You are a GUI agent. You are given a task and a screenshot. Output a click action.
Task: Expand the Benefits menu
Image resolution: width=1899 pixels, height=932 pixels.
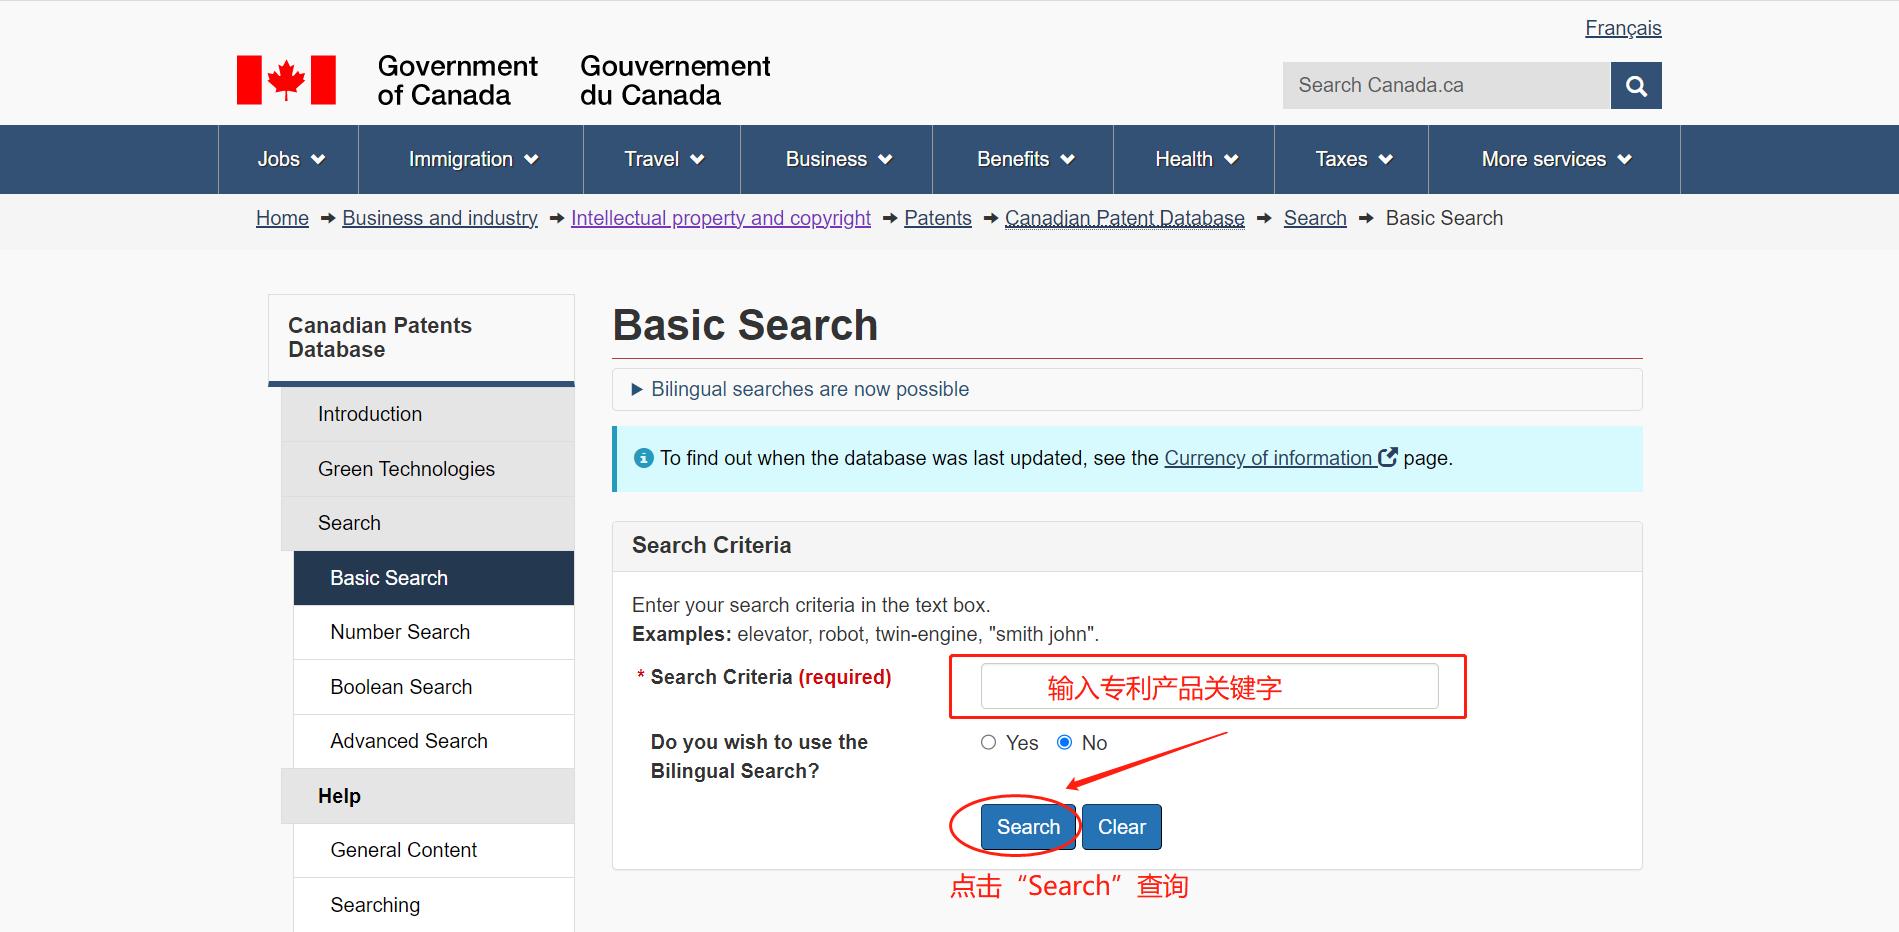point(1023,159)
